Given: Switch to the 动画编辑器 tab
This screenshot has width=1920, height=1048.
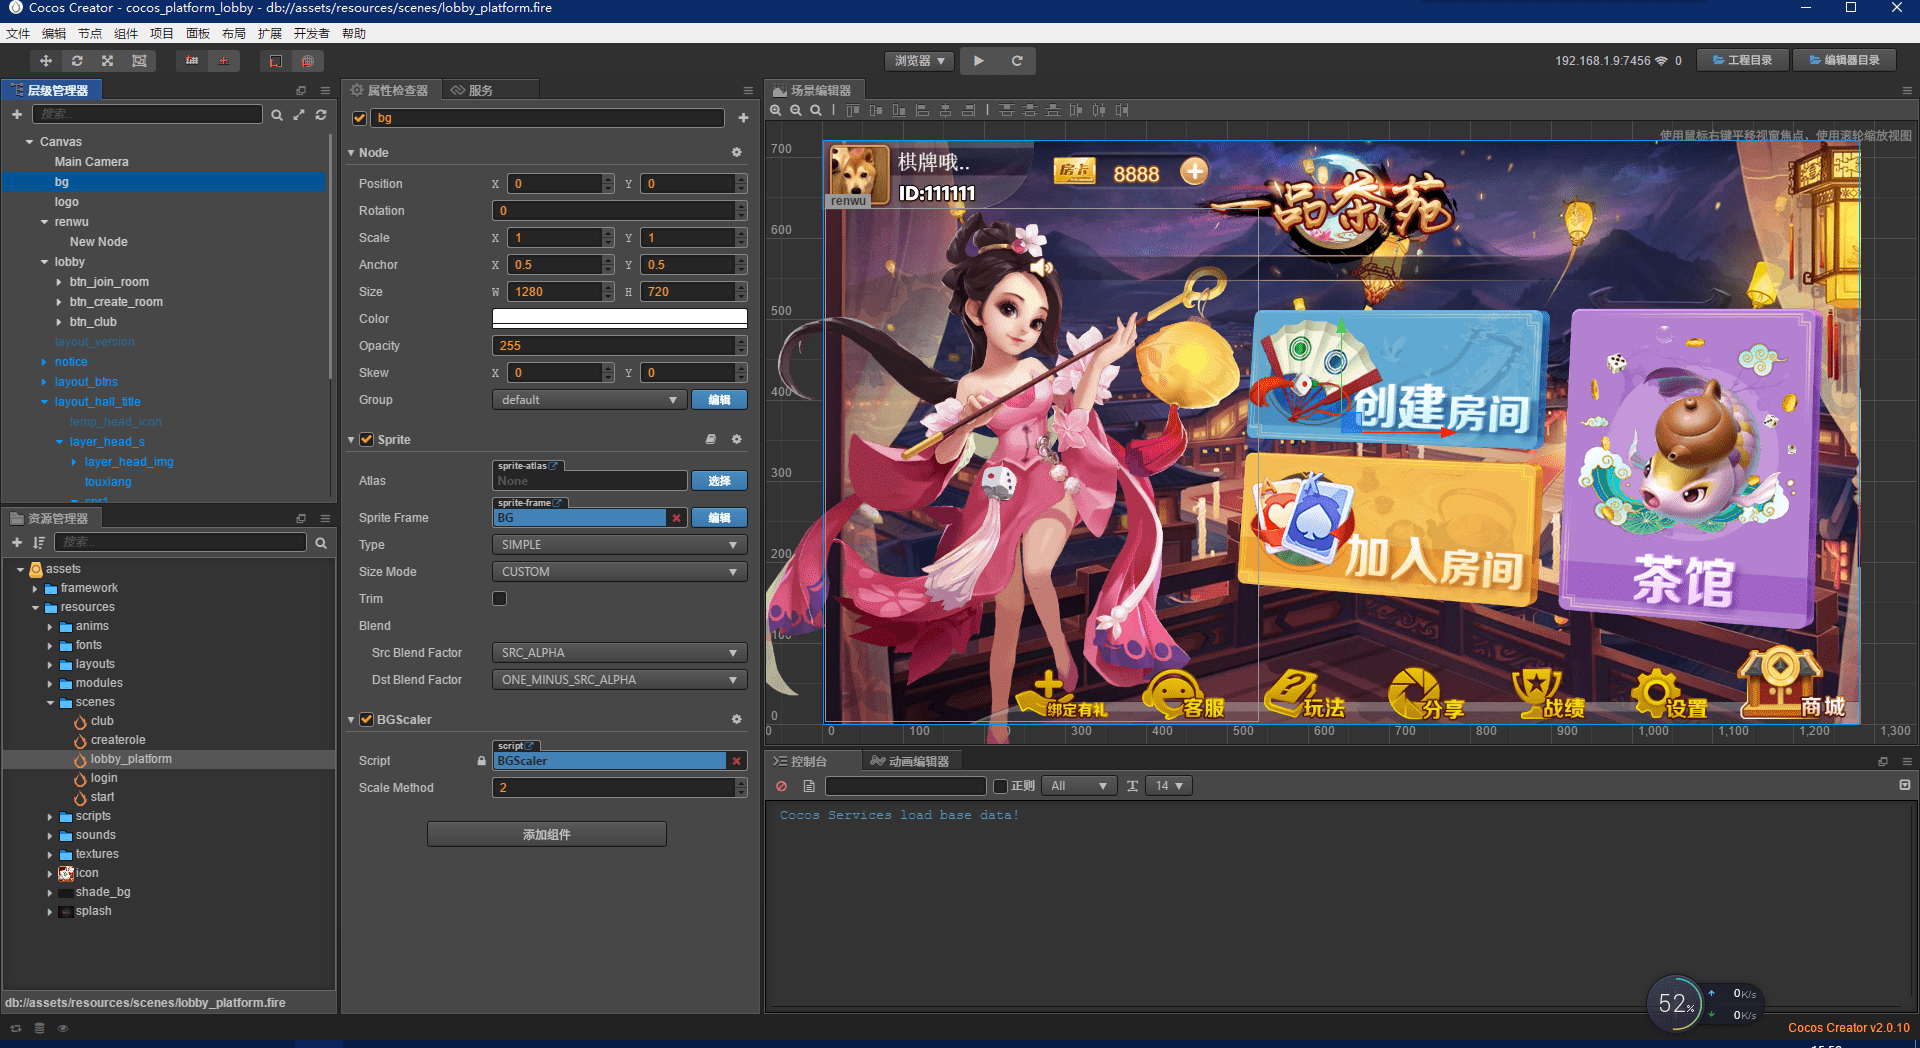Looking at the screenshot, I should click(x=910, y=761).
